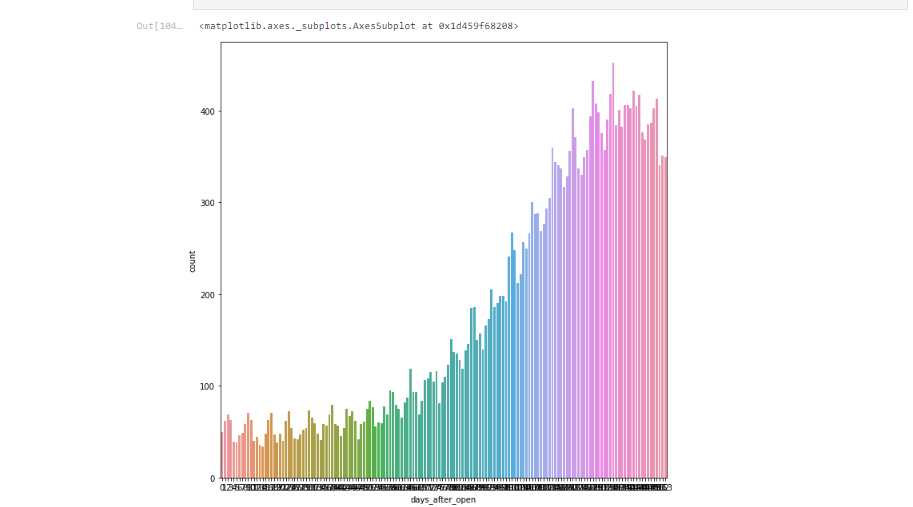Click the overlapping x-axis tick labels row

(443, 487)
